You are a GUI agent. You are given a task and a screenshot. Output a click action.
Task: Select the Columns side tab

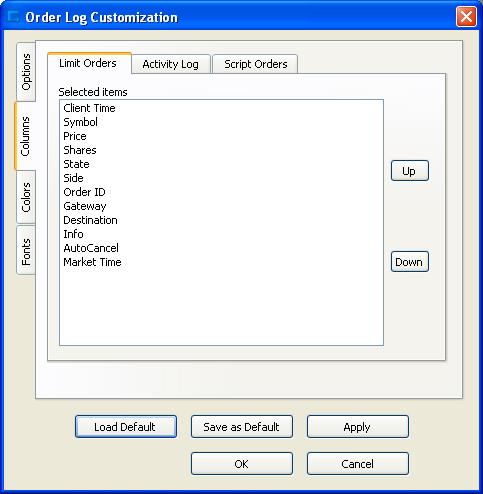25,136
